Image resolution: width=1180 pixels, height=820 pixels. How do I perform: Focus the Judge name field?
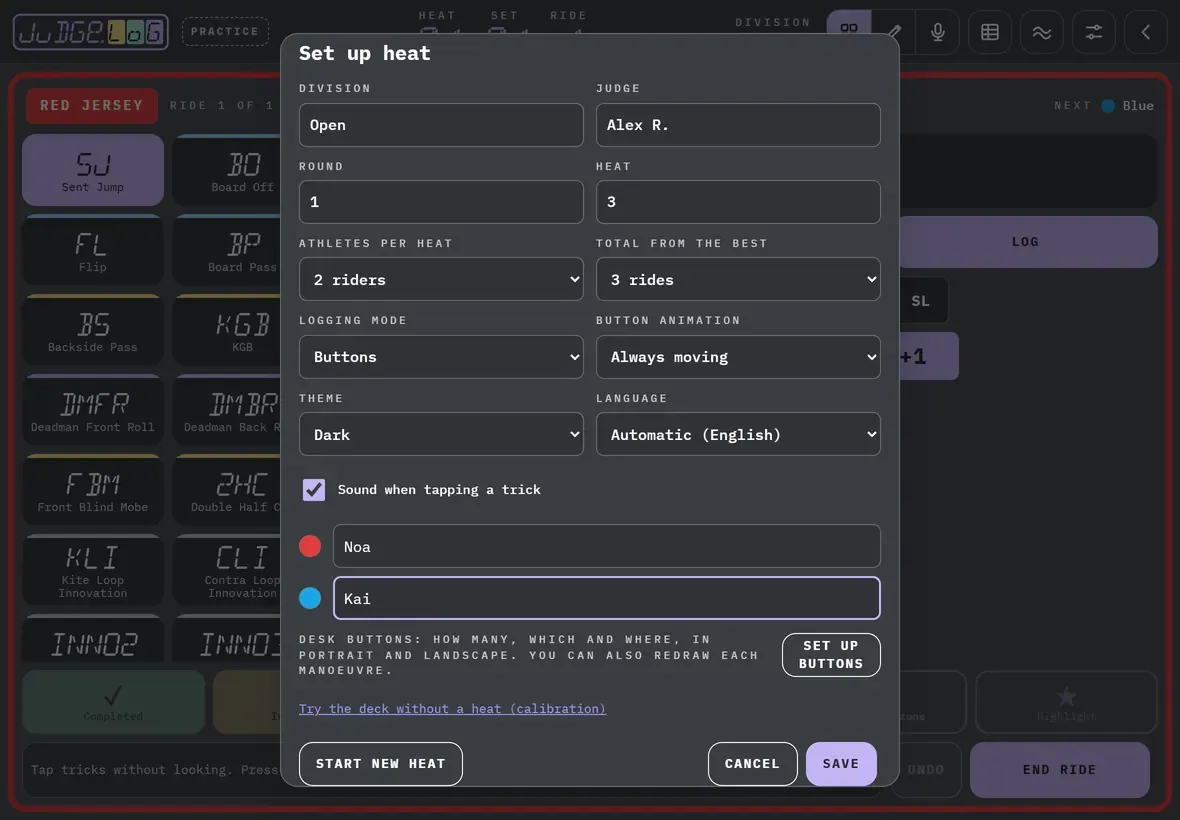coord(738,125)
